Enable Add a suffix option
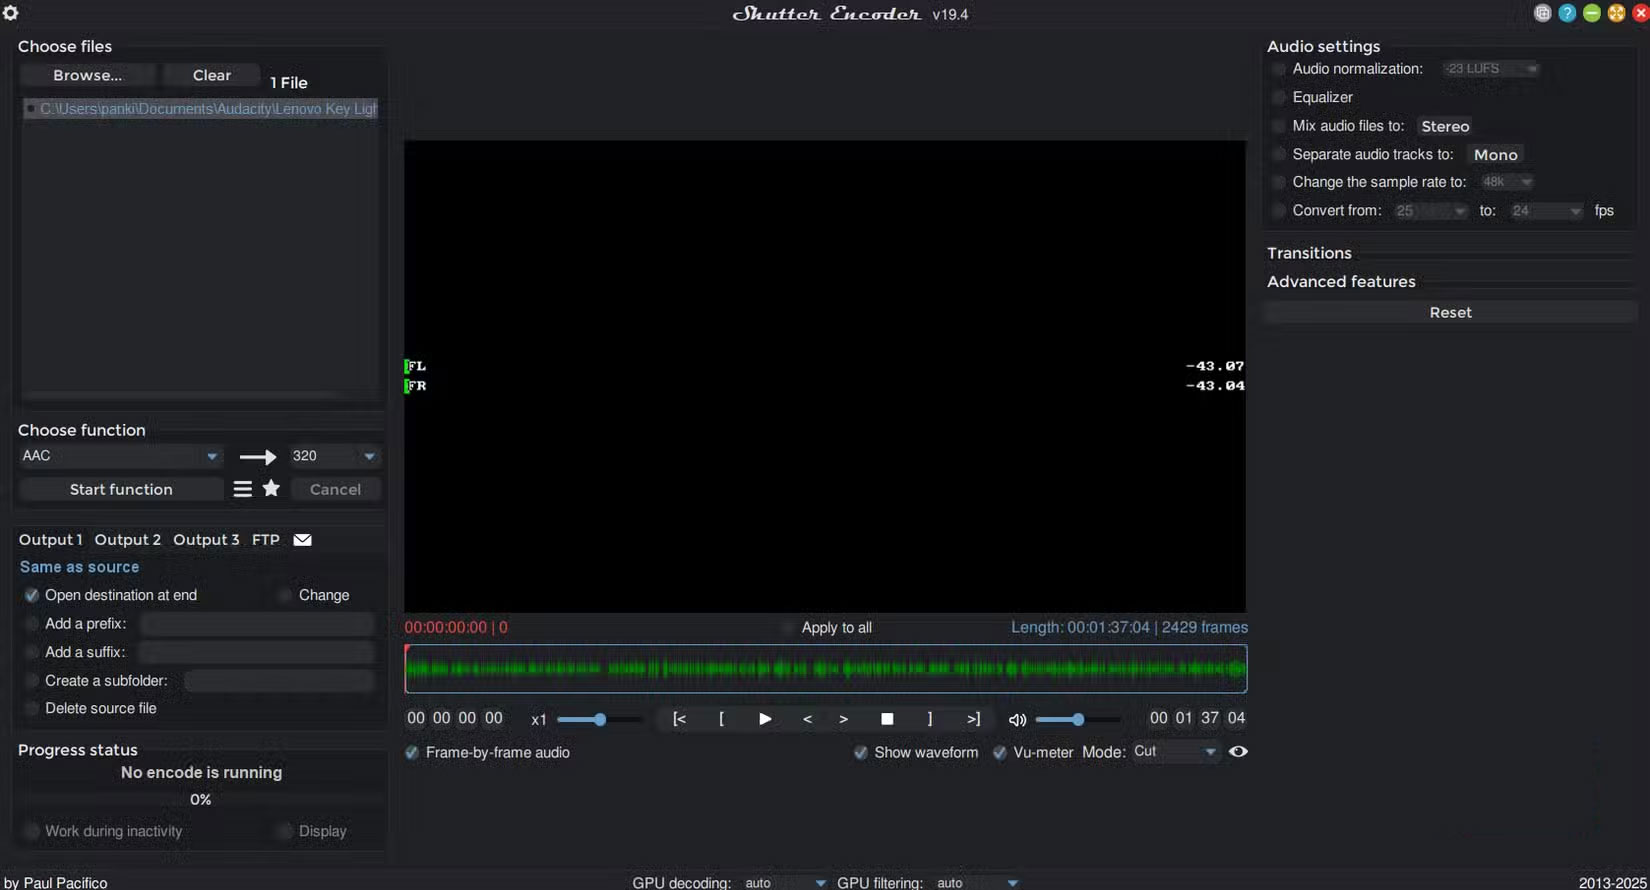The image size is (1650, 890). coord(32,652)
